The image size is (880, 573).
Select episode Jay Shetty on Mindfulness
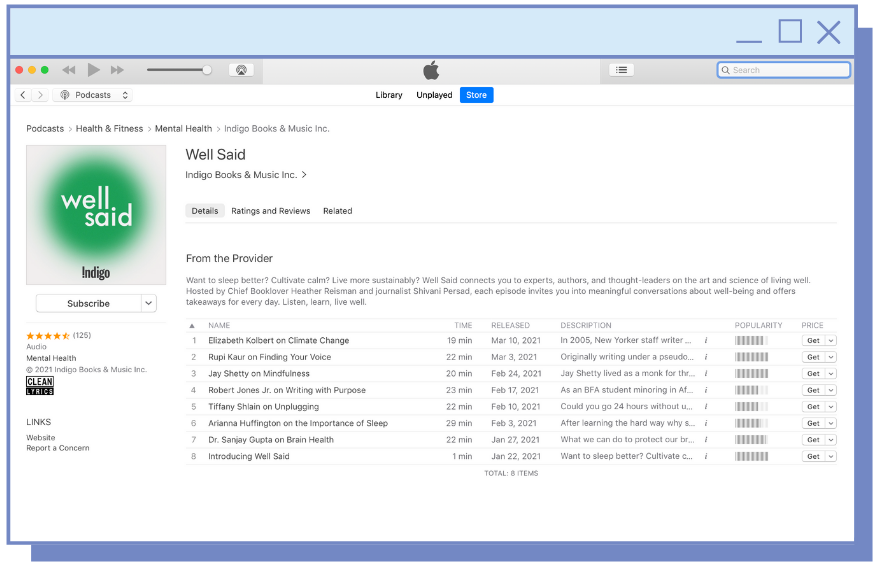point(259,374)
